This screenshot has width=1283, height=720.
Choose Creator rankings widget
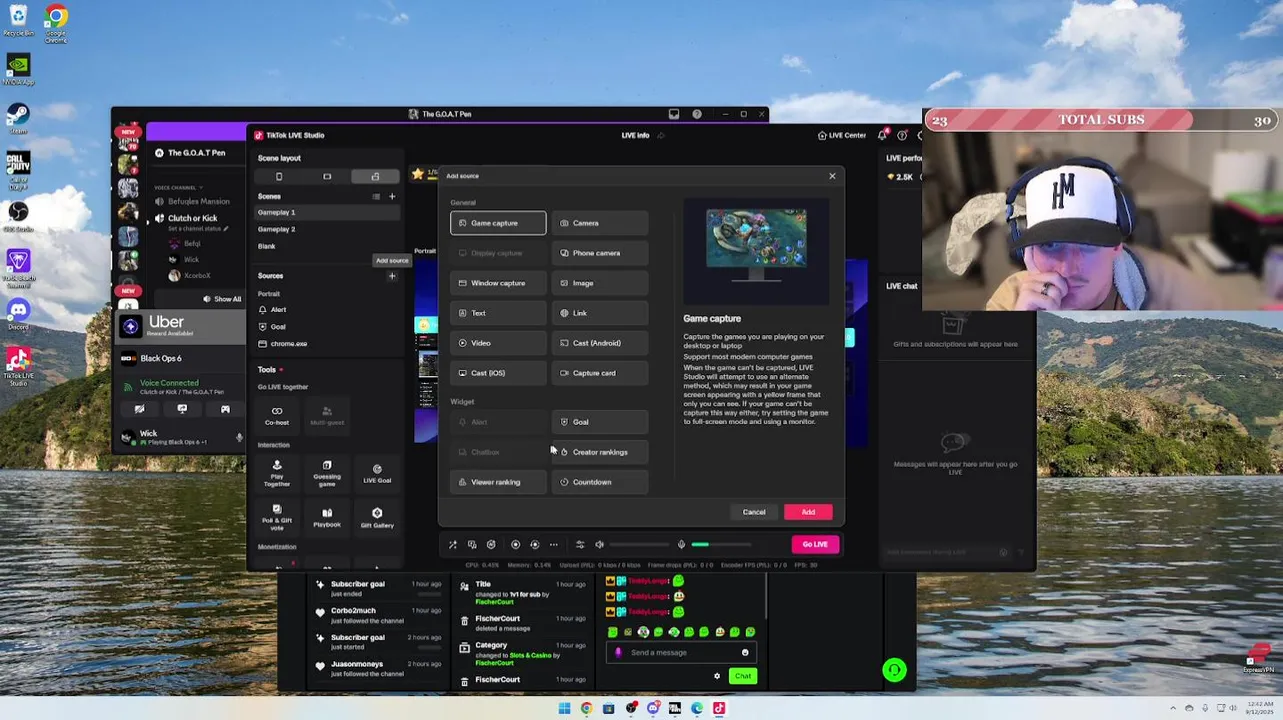[x=600, y=452]
